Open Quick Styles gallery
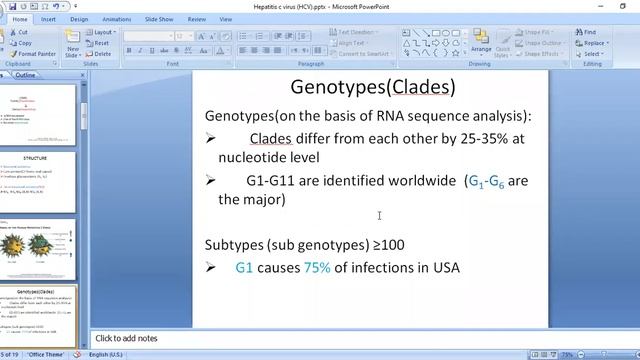This screenshot has width=640, height=360. click(x=503, y=43)
